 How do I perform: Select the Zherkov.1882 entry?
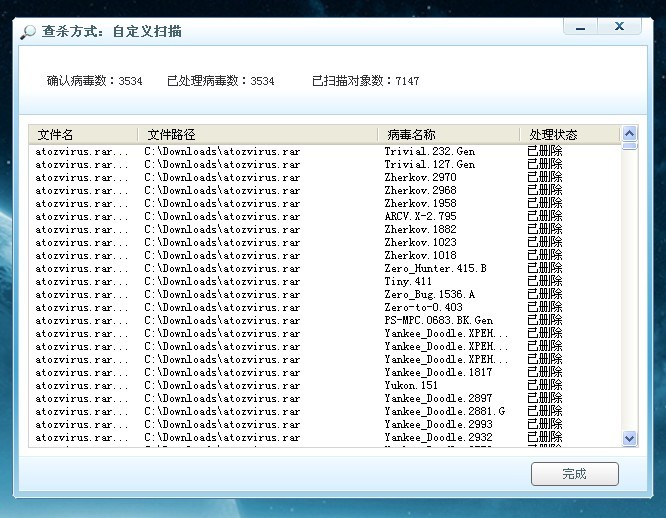click(x=325, y=229)
